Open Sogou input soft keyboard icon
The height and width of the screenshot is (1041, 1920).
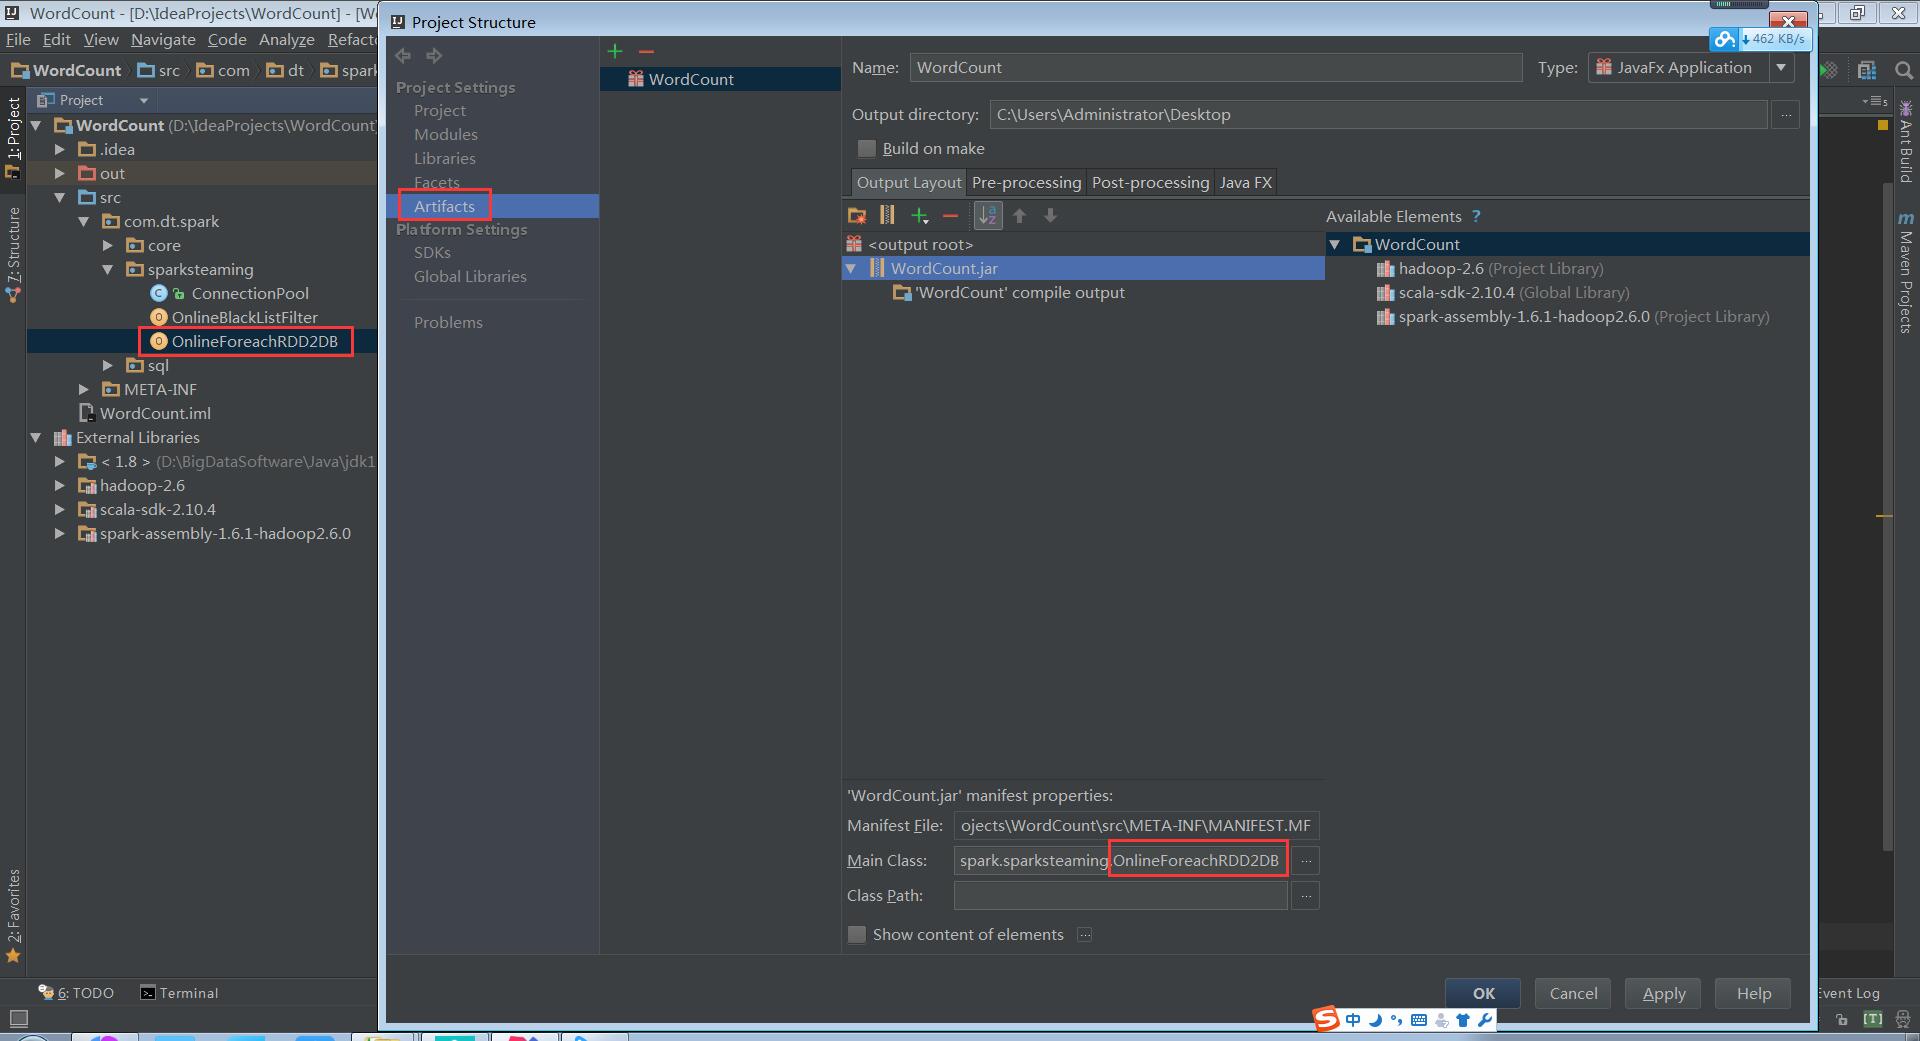[1419, 1020]
